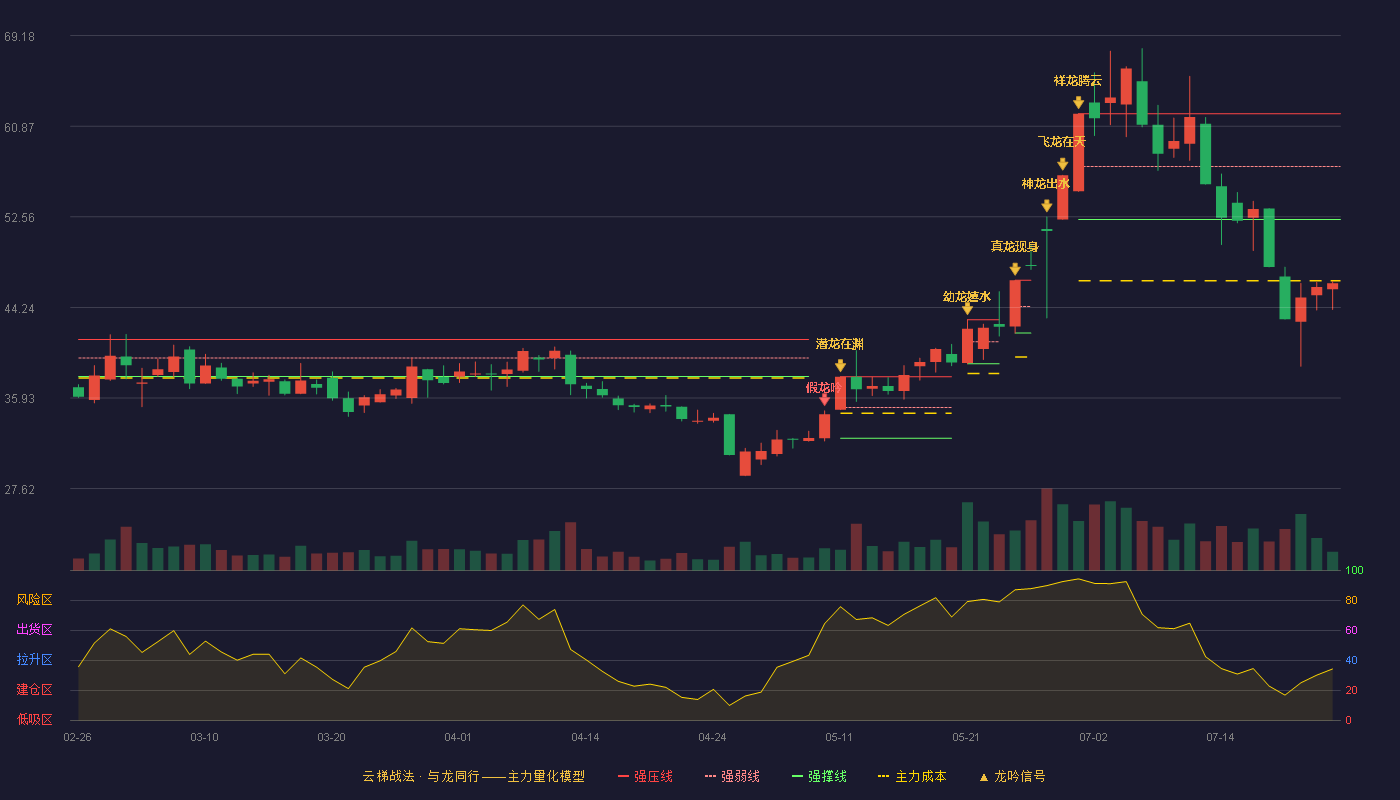The height and width of the screenshot is (800, 1400).
Task: Toggle the 强弱线 legend entry
Action: click(732, 776)
